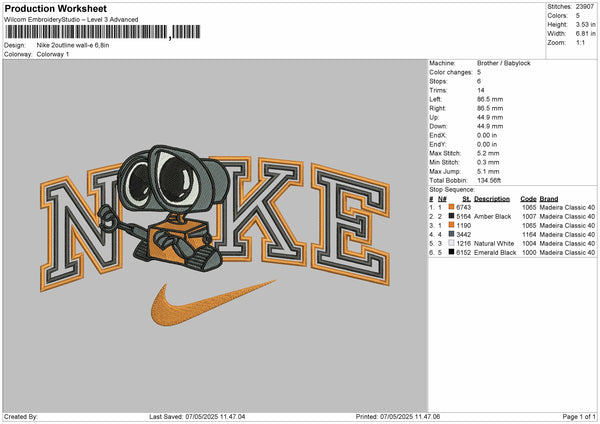Click the Zoom value 1:1

(x=580, y=43)
